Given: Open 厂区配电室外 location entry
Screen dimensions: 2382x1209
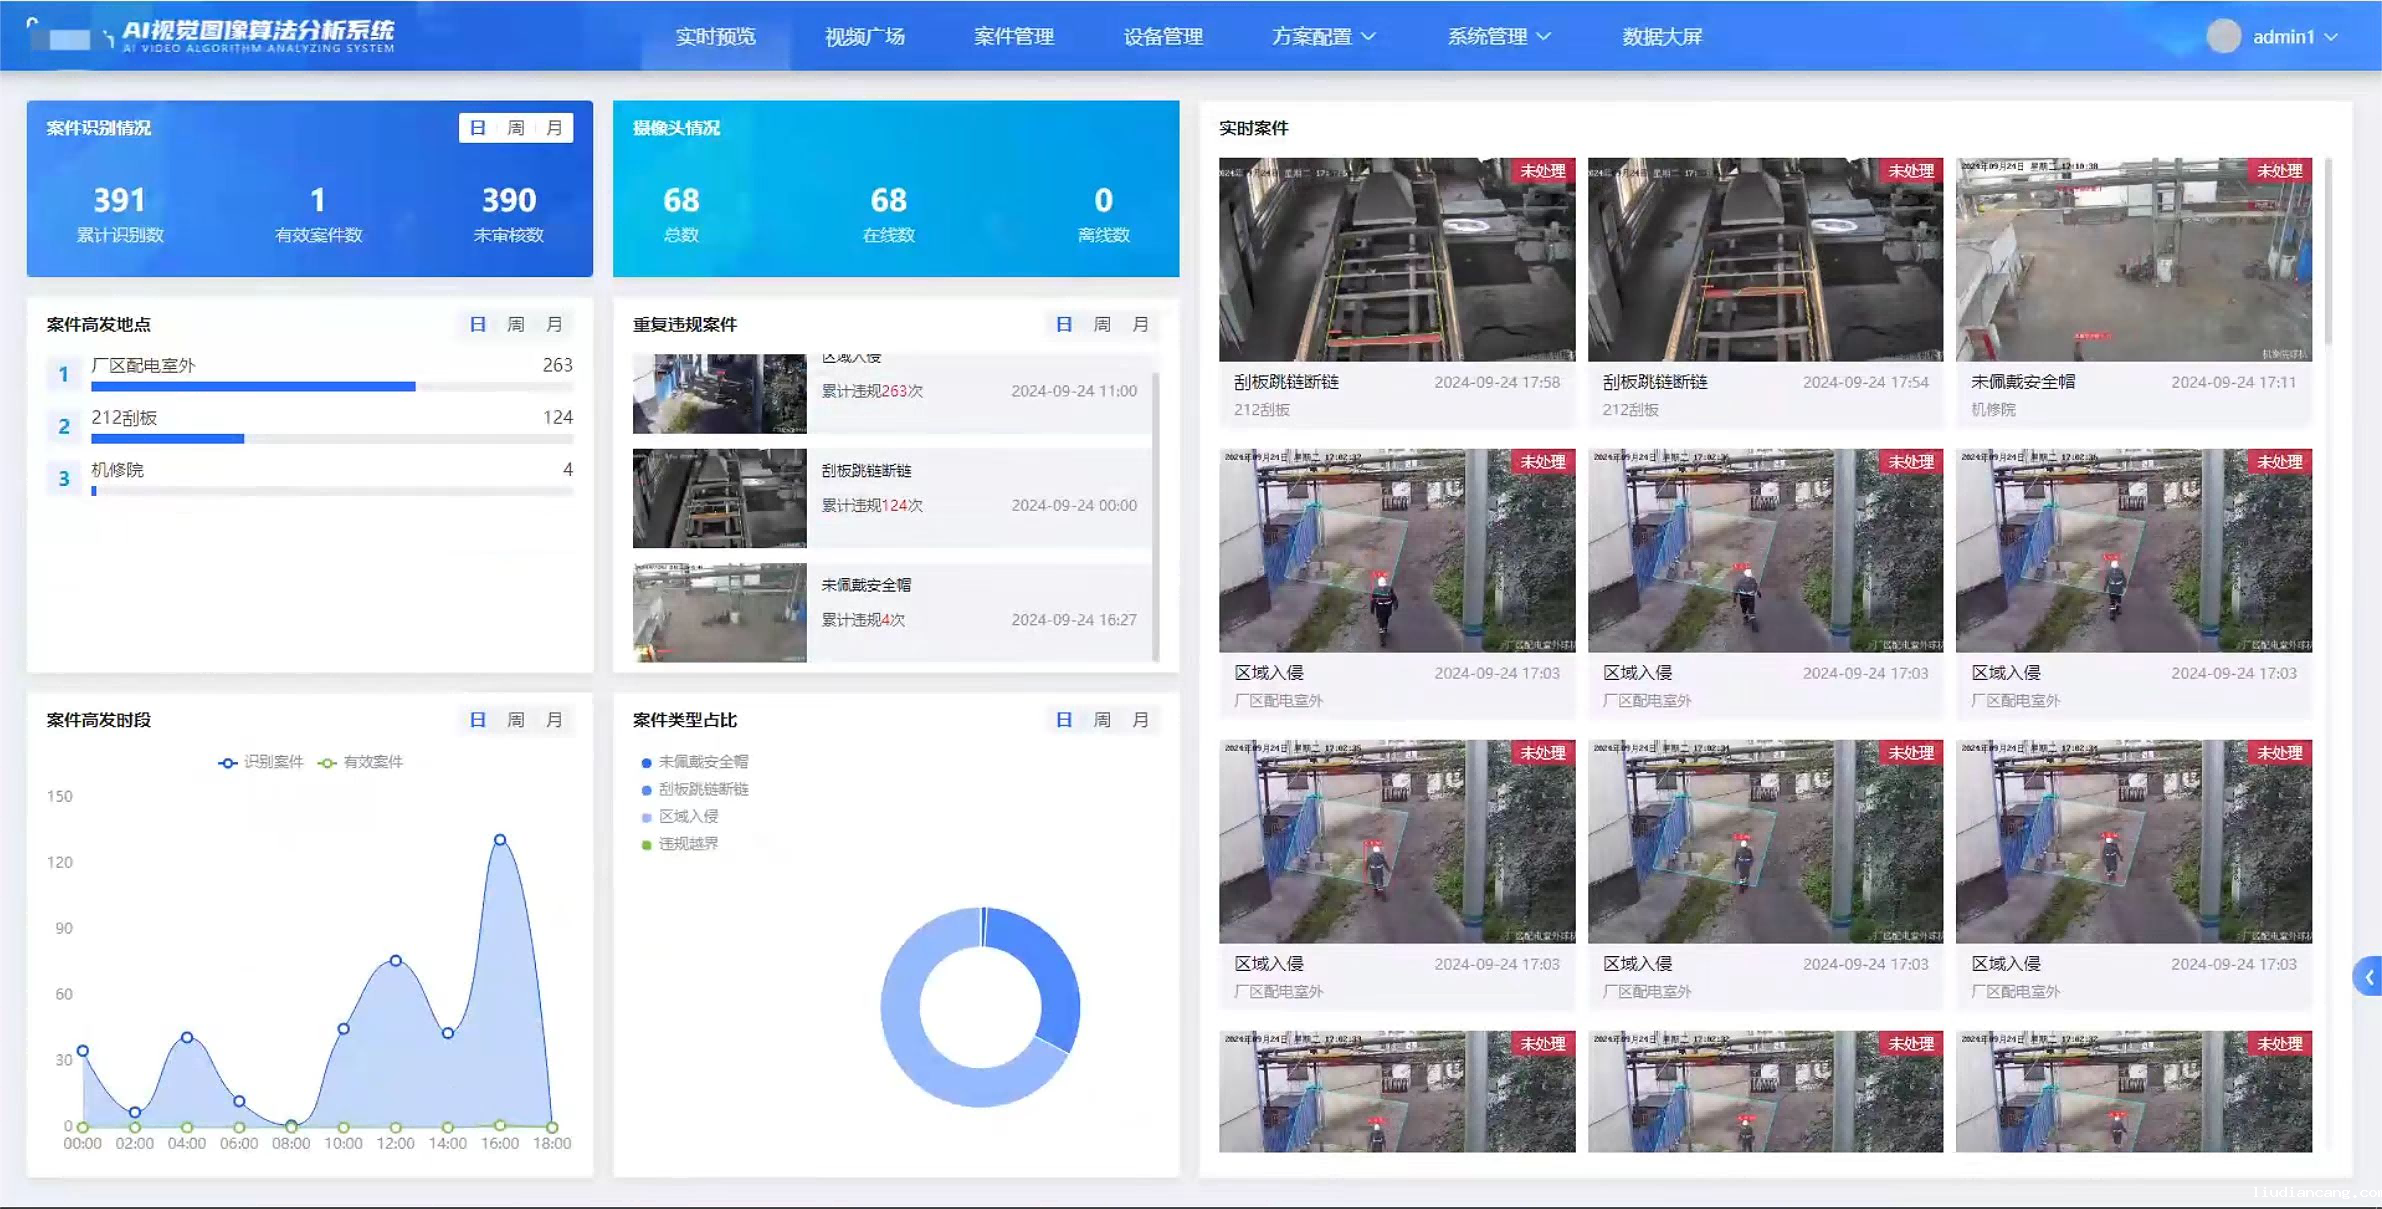Looking at the screenshot, I should point(143,366).
